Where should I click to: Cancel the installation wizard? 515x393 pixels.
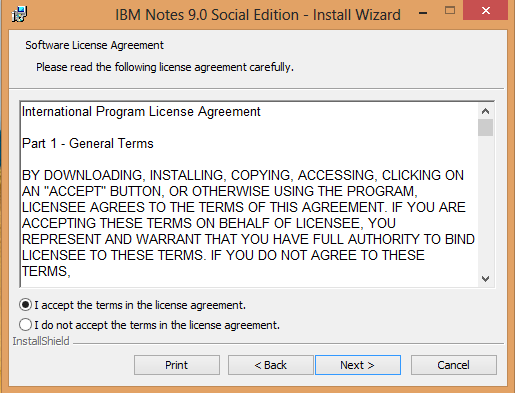[453, 365]
